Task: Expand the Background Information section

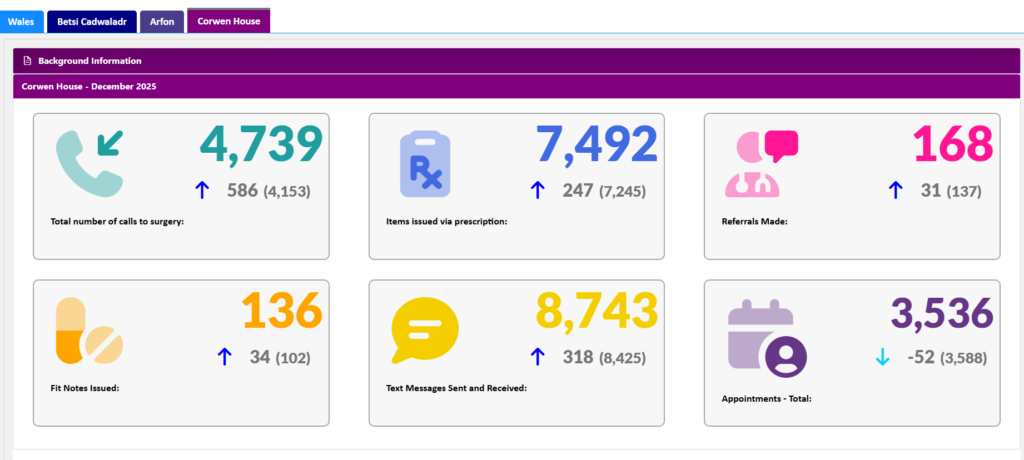Action: pyautogui.click(x=89, y=61)
